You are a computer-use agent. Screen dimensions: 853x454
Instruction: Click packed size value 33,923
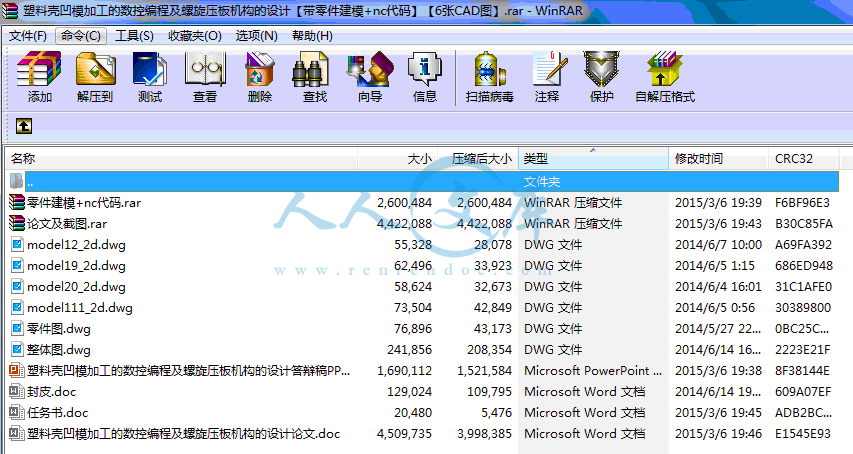(492, 266)
